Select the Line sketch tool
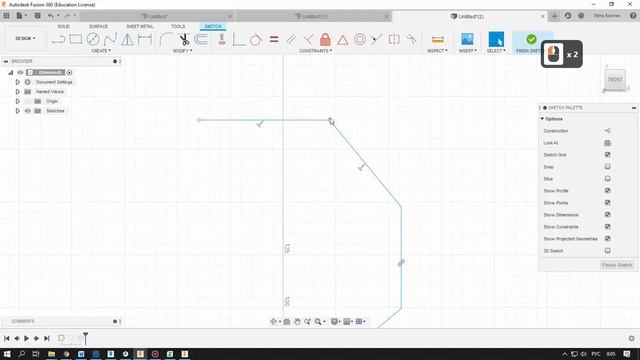This screenshot has height=360, width=640. pyautogui.click(x=58, y=40)
